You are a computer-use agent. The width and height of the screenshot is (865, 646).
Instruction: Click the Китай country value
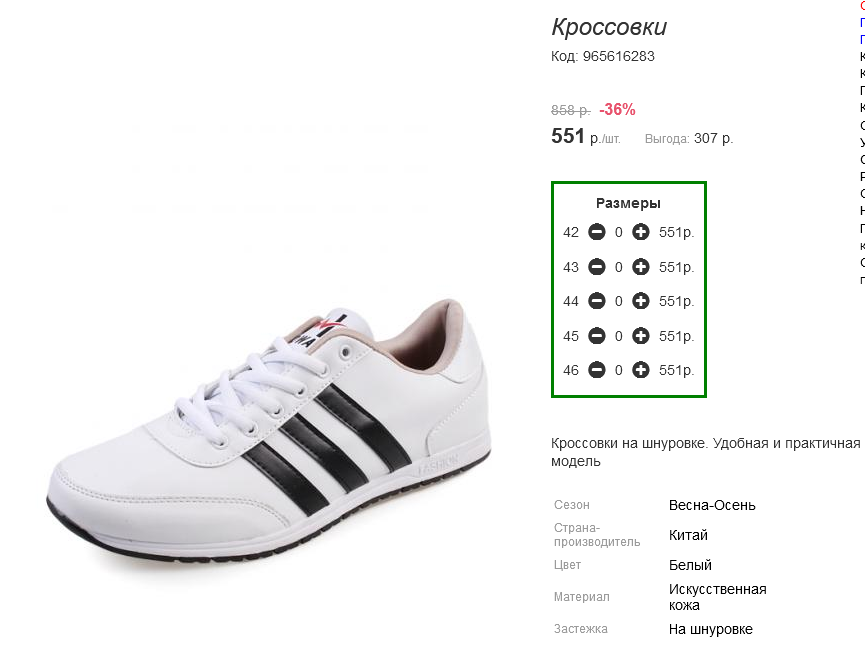[x=688, y=535]
